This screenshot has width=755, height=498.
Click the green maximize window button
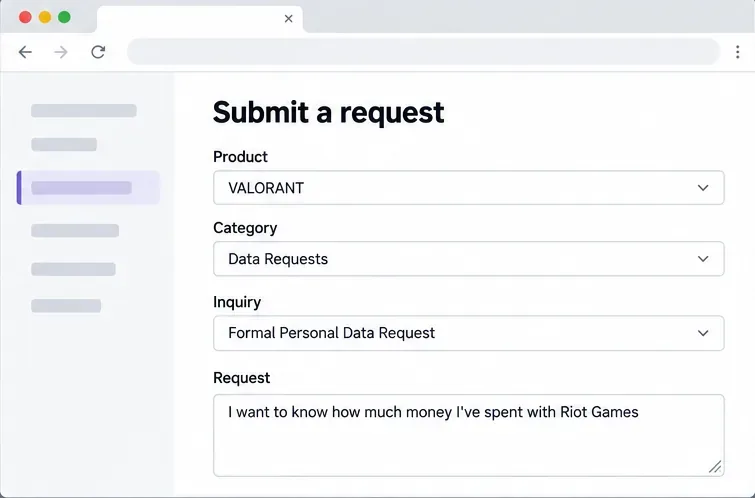[x=64, y=17]
